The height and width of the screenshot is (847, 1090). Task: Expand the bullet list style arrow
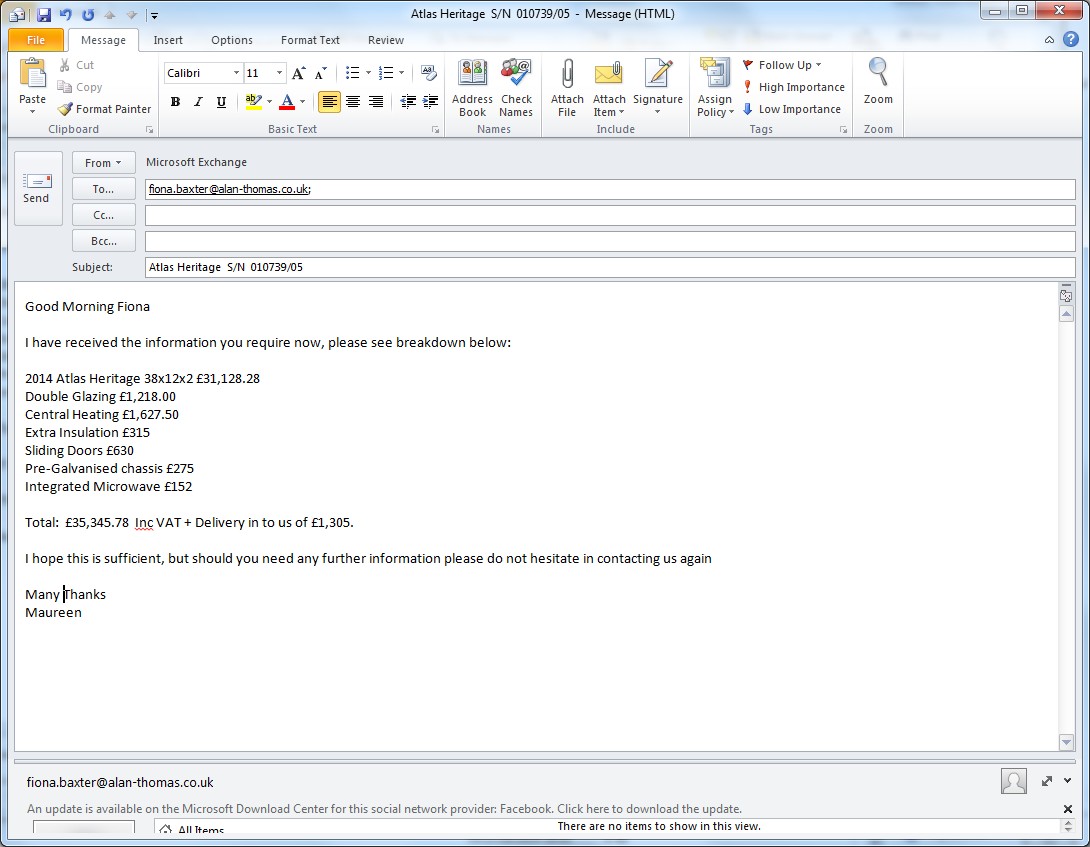pos(368,73)
